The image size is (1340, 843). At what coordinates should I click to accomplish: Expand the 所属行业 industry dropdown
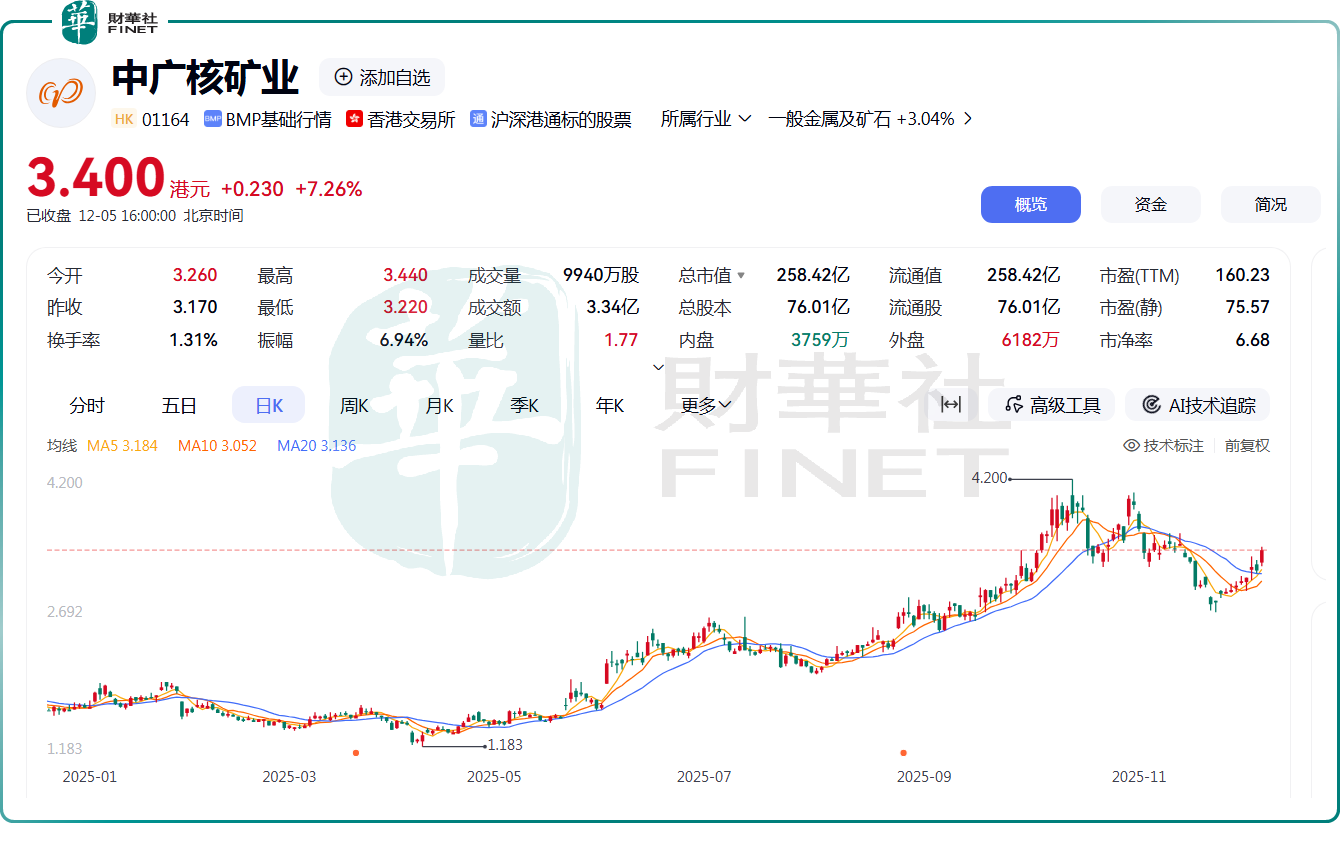tap(707, 118)
